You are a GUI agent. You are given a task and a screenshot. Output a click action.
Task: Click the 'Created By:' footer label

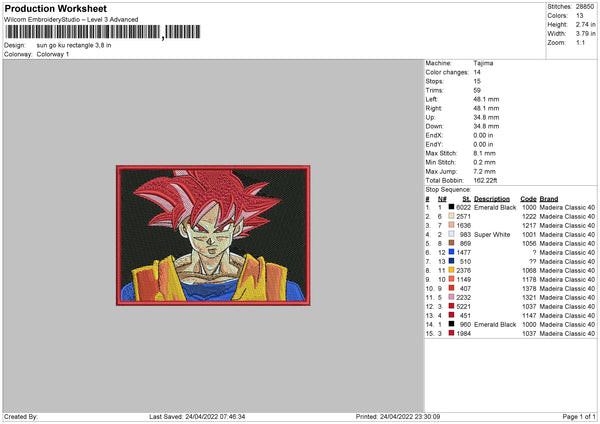[21, 416]
